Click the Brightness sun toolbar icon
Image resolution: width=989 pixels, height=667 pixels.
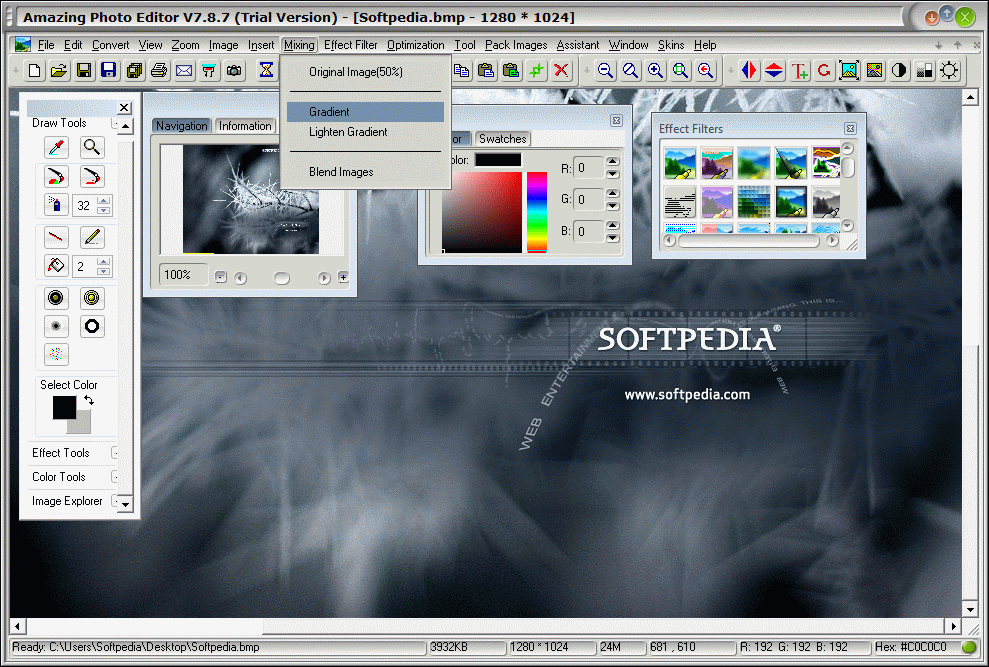click(949, 70)
